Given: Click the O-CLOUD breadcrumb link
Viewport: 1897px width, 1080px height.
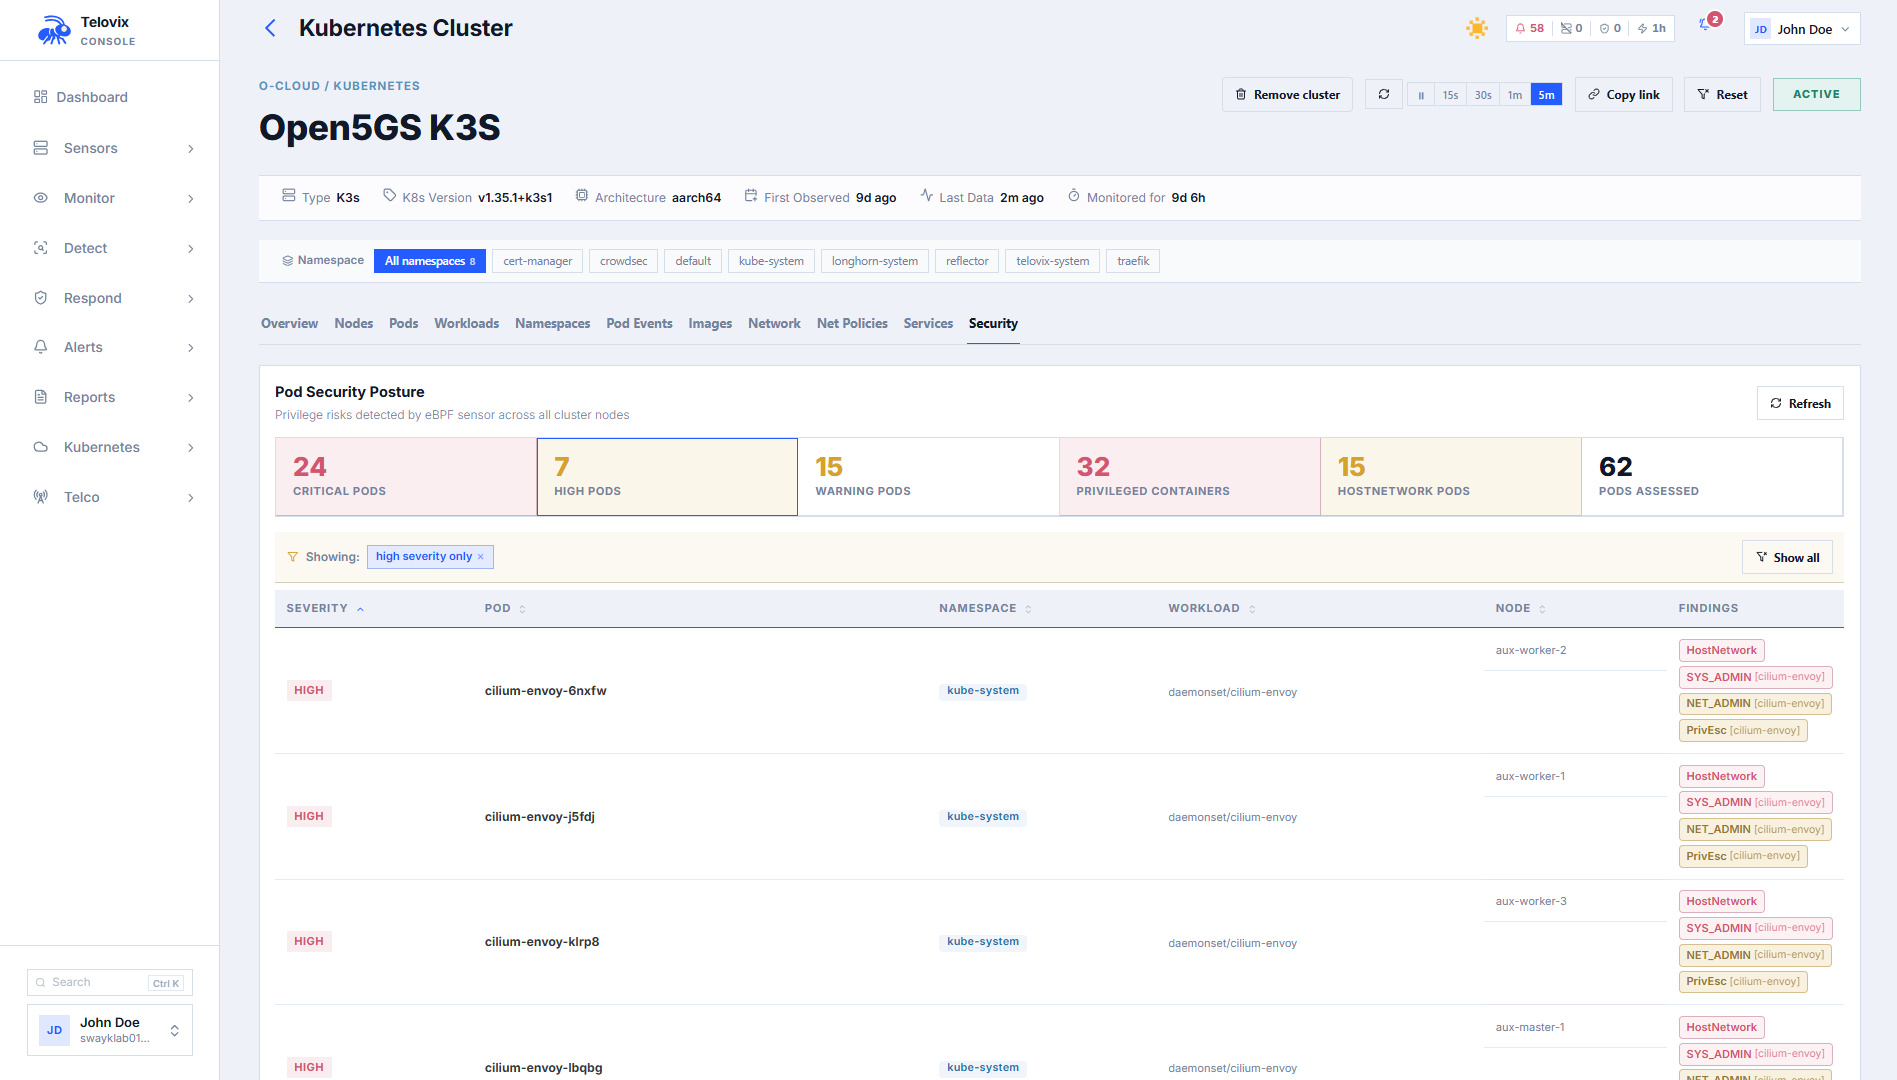Looking at the screenshot, I should [289, 86].
